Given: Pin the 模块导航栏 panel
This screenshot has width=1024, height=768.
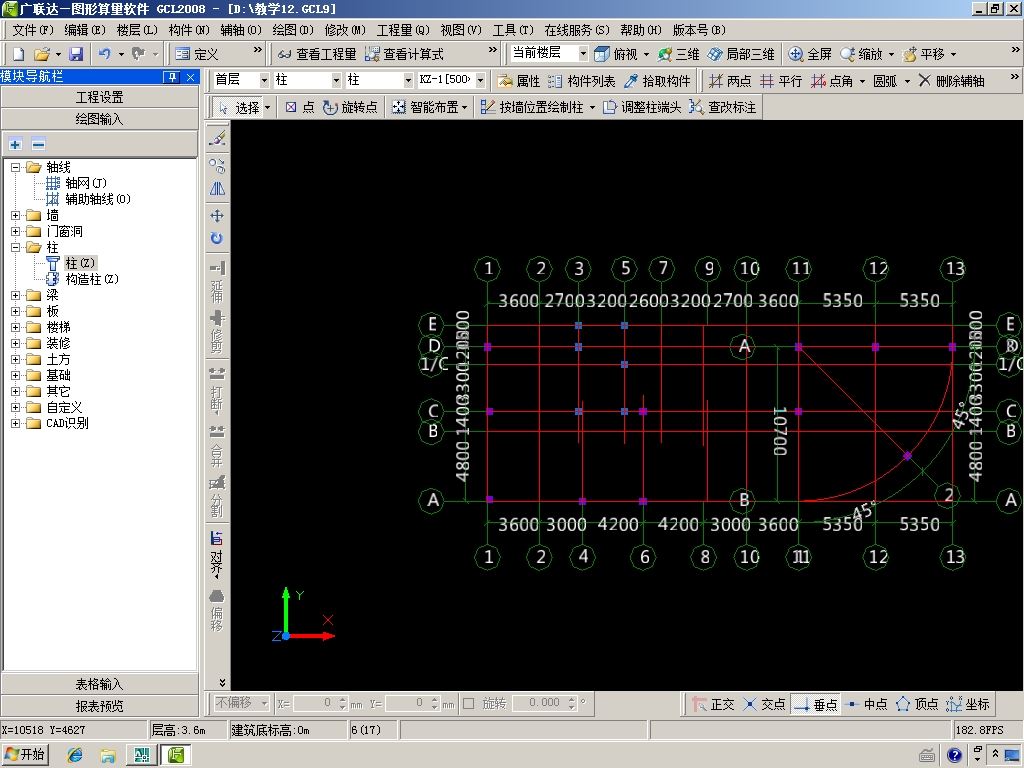Looking at the screenshot, I should (x=171, y=77).
